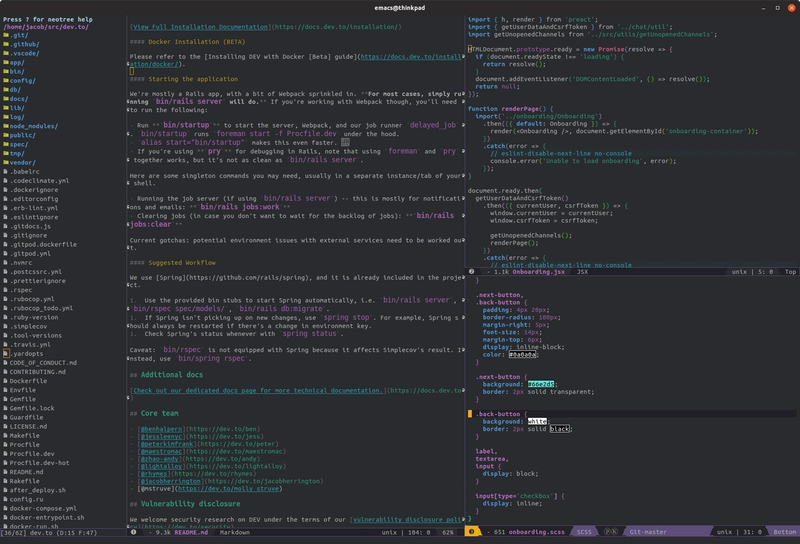Click Markdown major mode in README modeline
The width and height of the screenshot is (800, 544).
(x=235, y=532)
